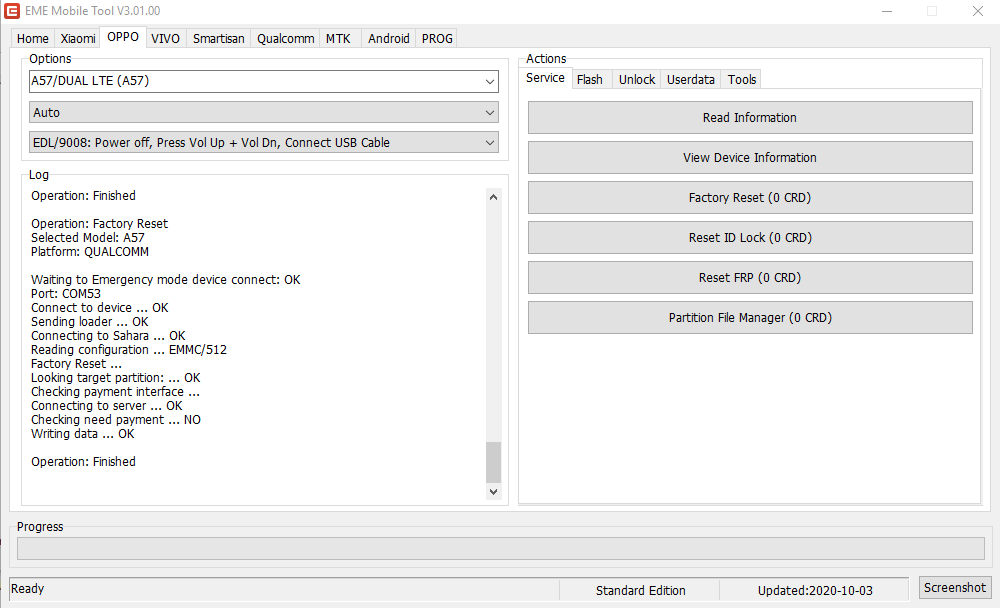Image resolution: width=1000 pixels, height=608 pixels.
Task: Click the log scrollbar up arrow
Action: pos(493,197)
